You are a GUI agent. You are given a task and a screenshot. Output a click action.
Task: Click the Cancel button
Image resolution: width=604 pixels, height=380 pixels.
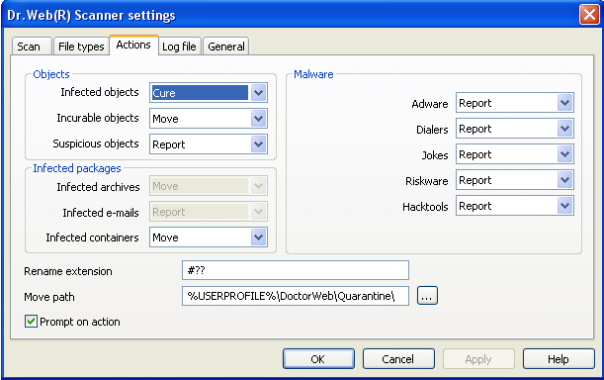(399, 359)
